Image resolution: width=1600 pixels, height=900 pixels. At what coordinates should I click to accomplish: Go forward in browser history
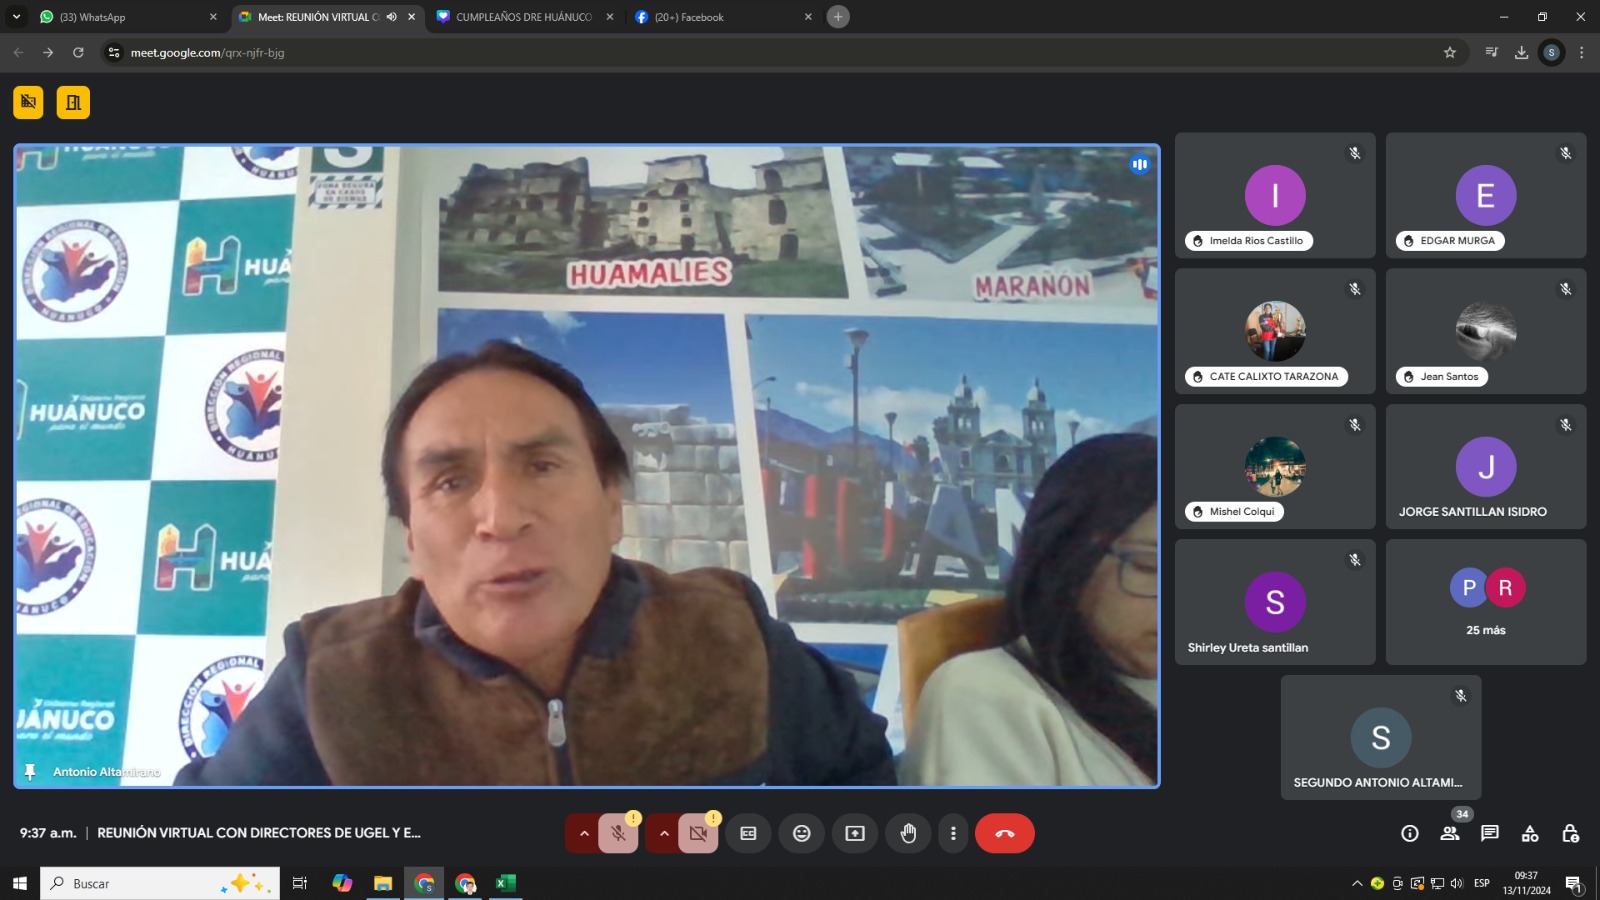tap(48, 52)
